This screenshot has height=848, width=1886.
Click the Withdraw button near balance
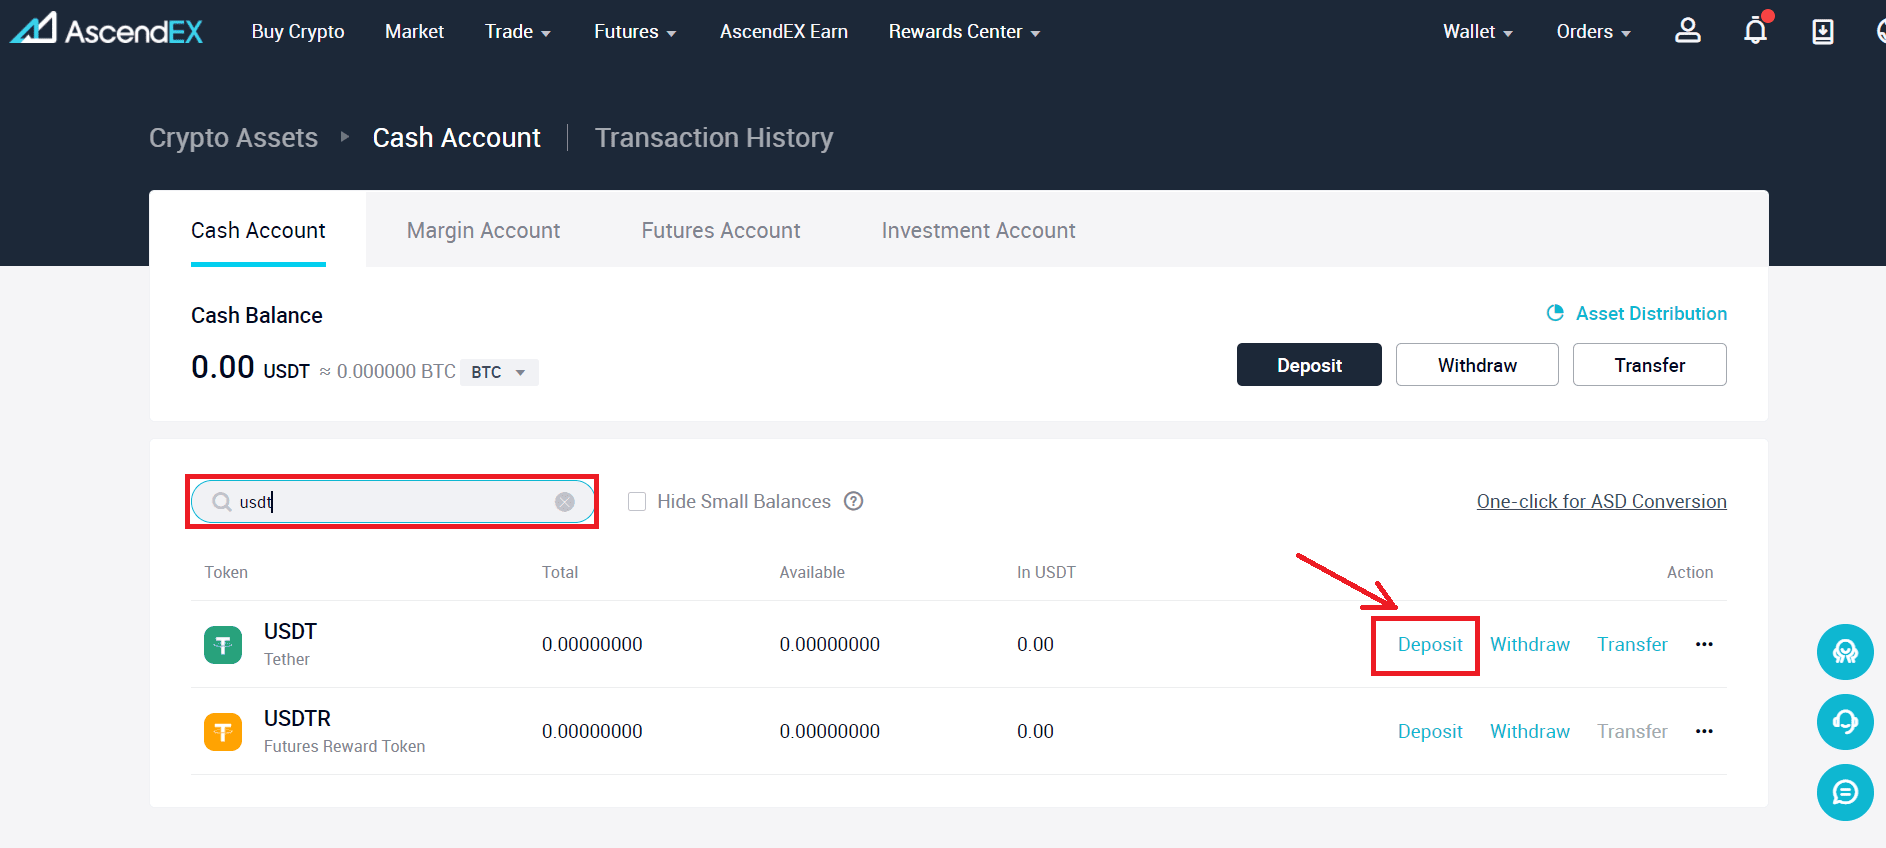coord(1477,365)
